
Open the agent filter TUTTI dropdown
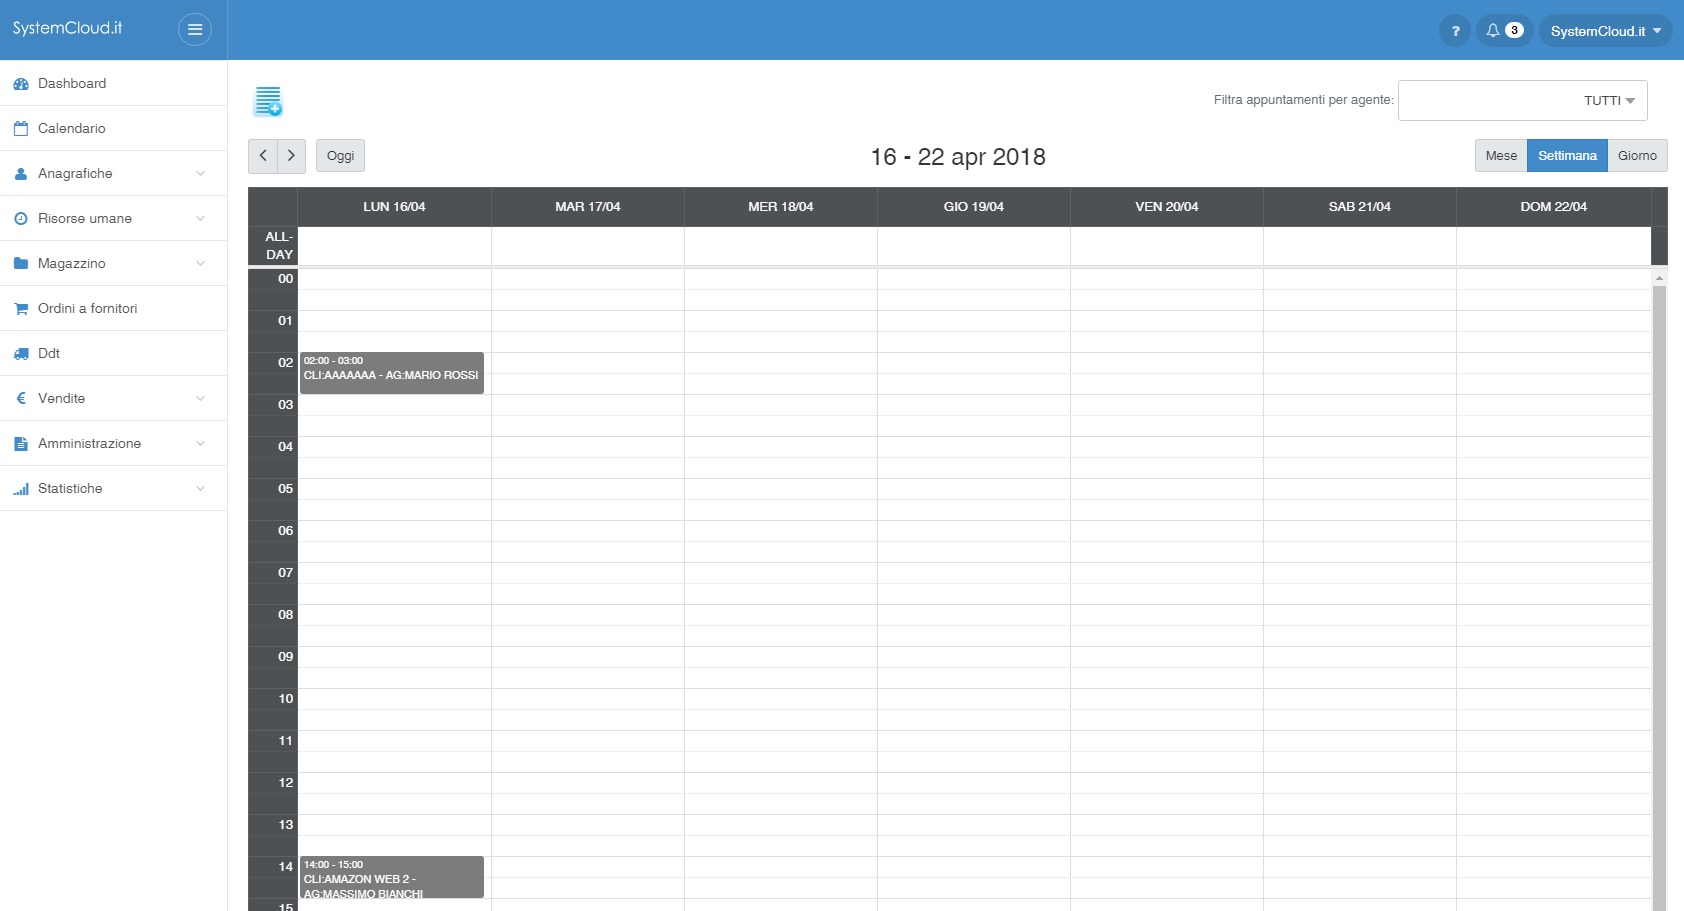(1522, 101)
